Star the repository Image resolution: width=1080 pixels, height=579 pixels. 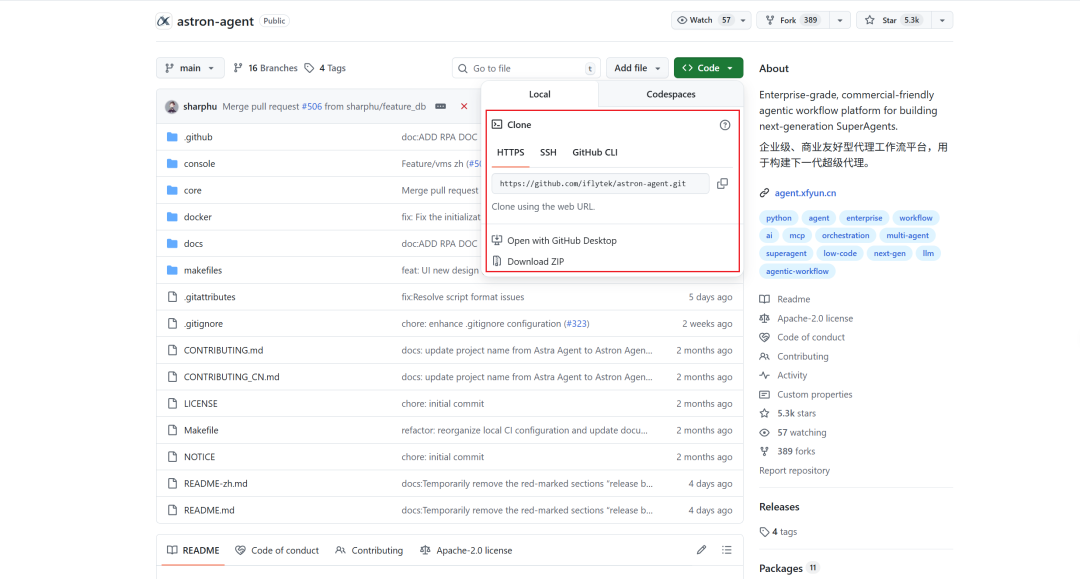(894, 21)
